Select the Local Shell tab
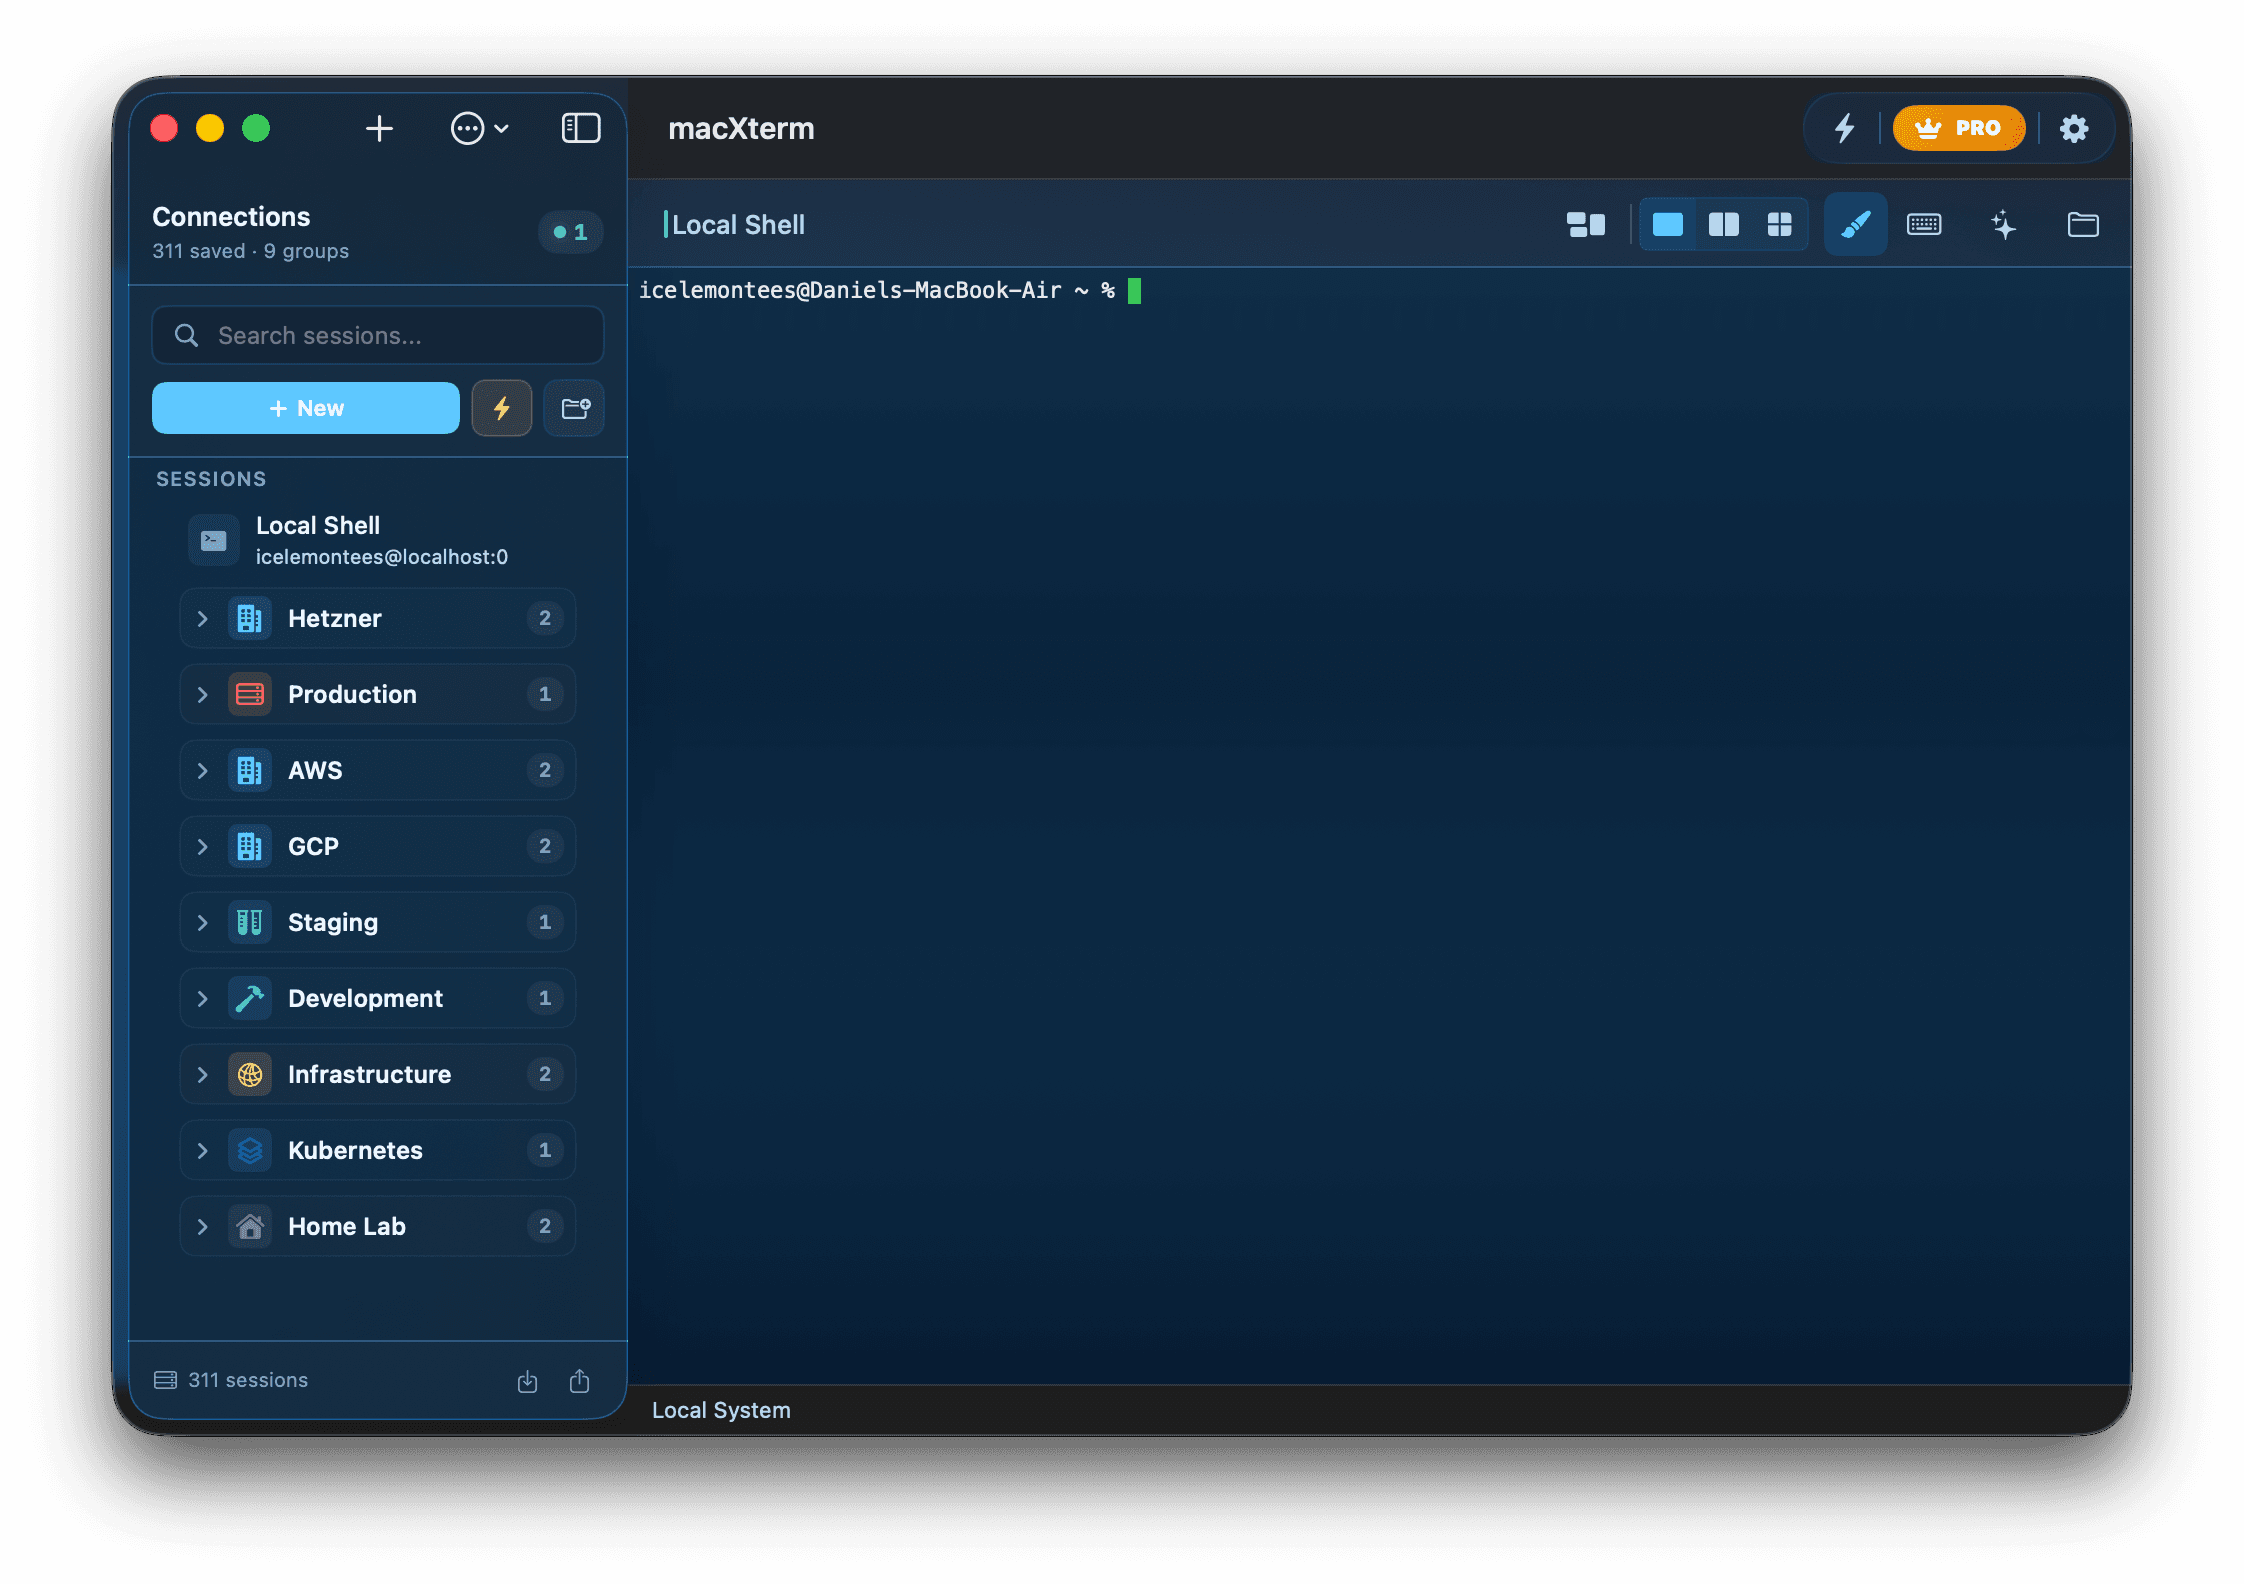 (740, 224)
